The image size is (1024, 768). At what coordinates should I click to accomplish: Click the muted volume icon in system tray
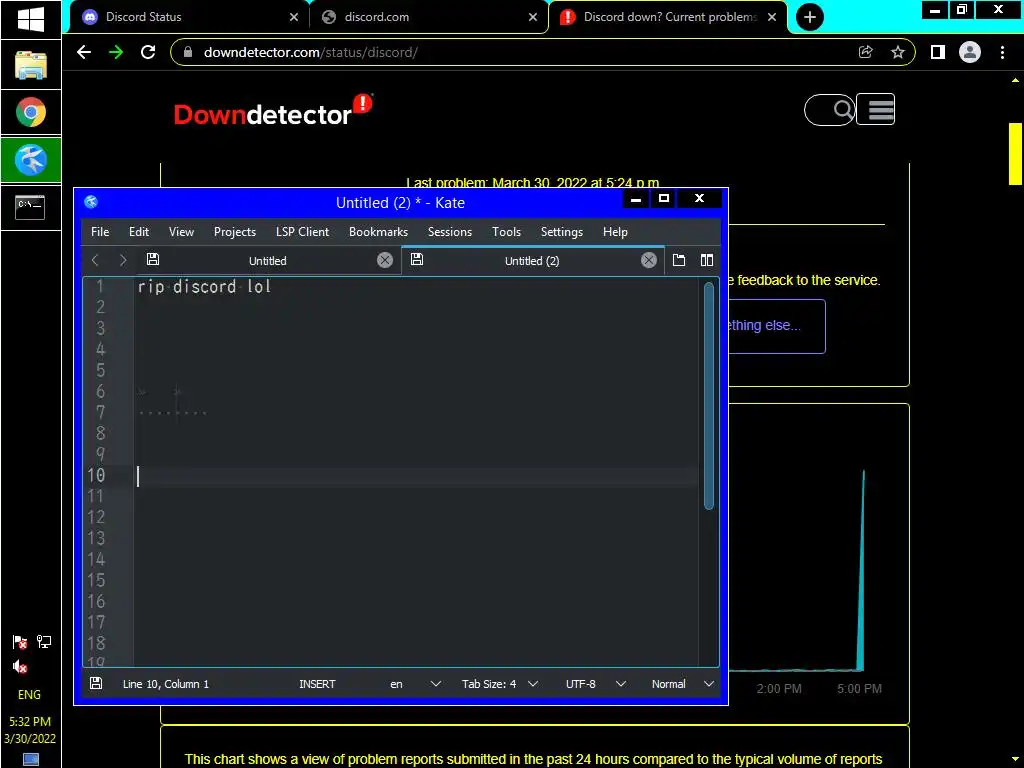click(20, 667)
